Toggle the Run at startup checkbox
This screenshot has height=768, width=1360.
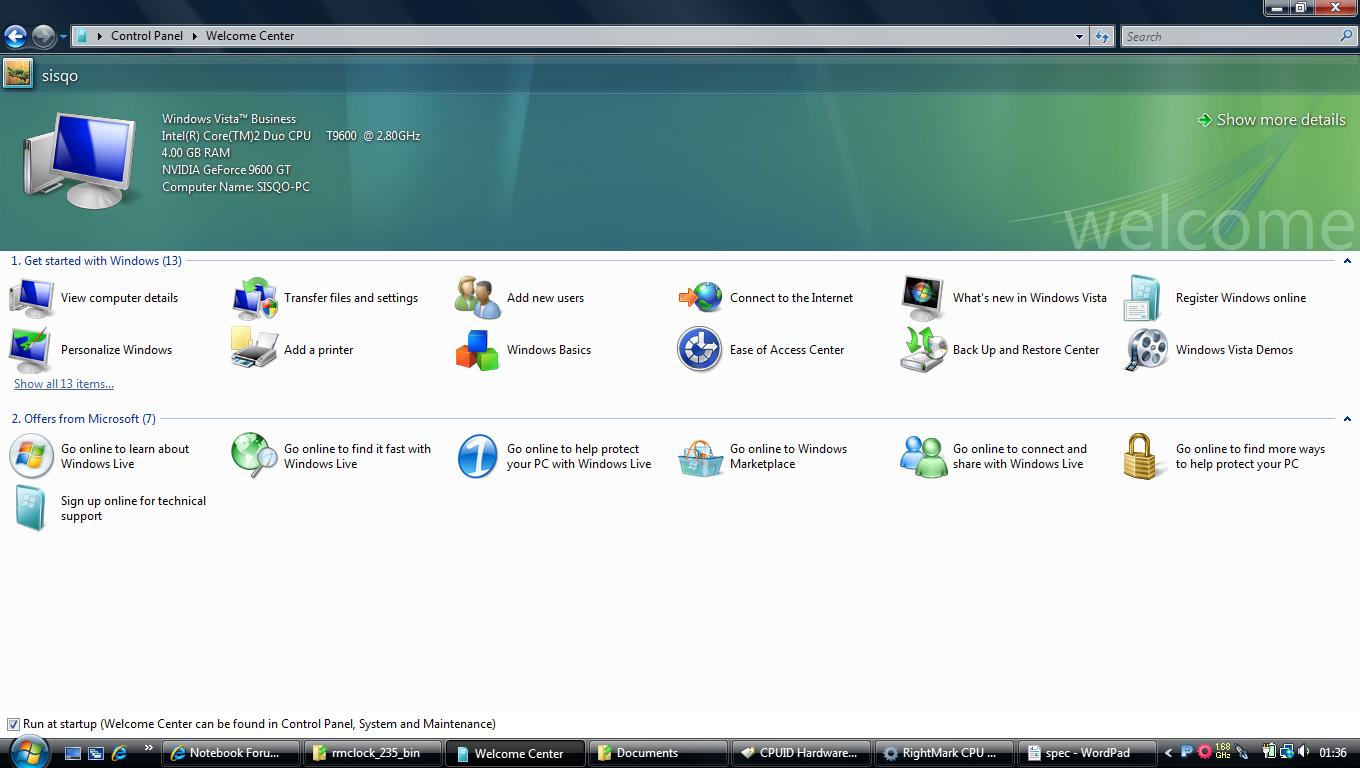[13, 724]
